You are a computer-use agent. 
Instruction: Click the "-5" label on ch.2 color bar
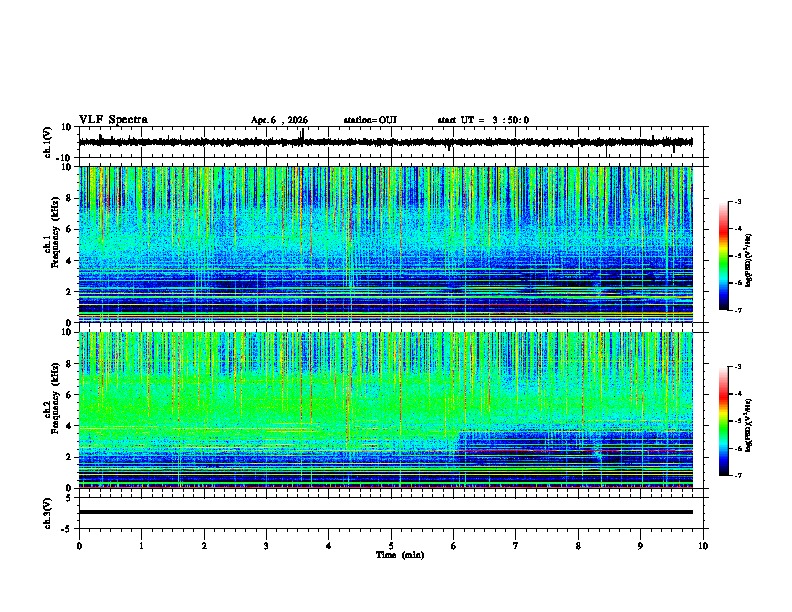coord(737,421)
